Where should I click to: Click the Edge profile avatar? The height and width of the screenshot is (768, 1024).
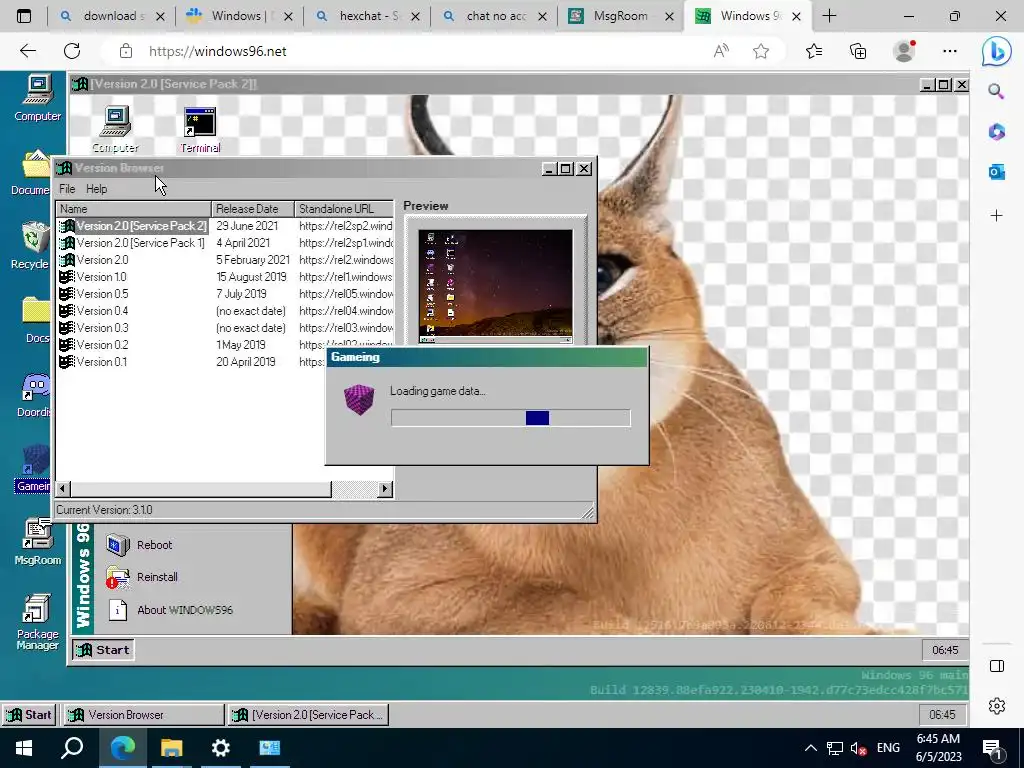tap(904, 52)
